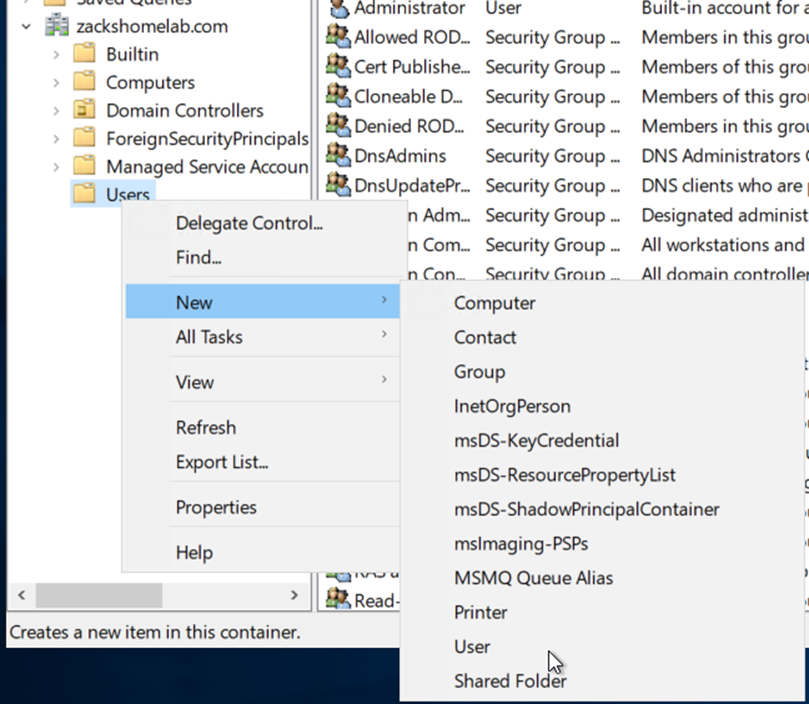
Task: Open the All Tasks submenu
Action: tap(263, 337)
